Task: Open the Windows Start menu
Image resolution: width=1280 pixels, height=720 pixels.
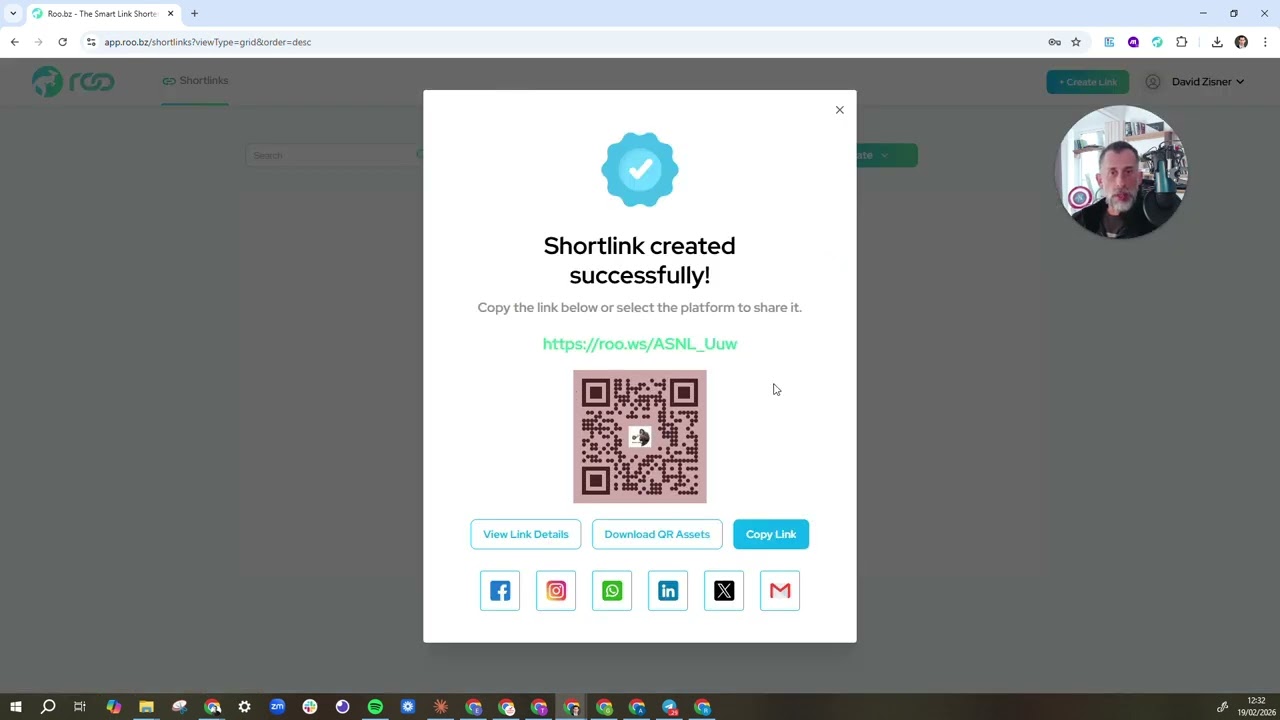Action: pyautogui.click(x=16, y=707)
